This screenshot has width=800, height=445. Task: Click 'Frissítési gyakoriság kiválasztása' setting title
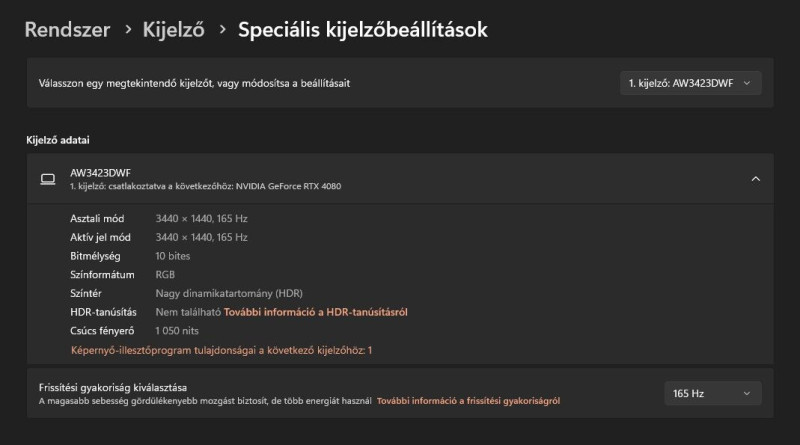coord(113,388)
